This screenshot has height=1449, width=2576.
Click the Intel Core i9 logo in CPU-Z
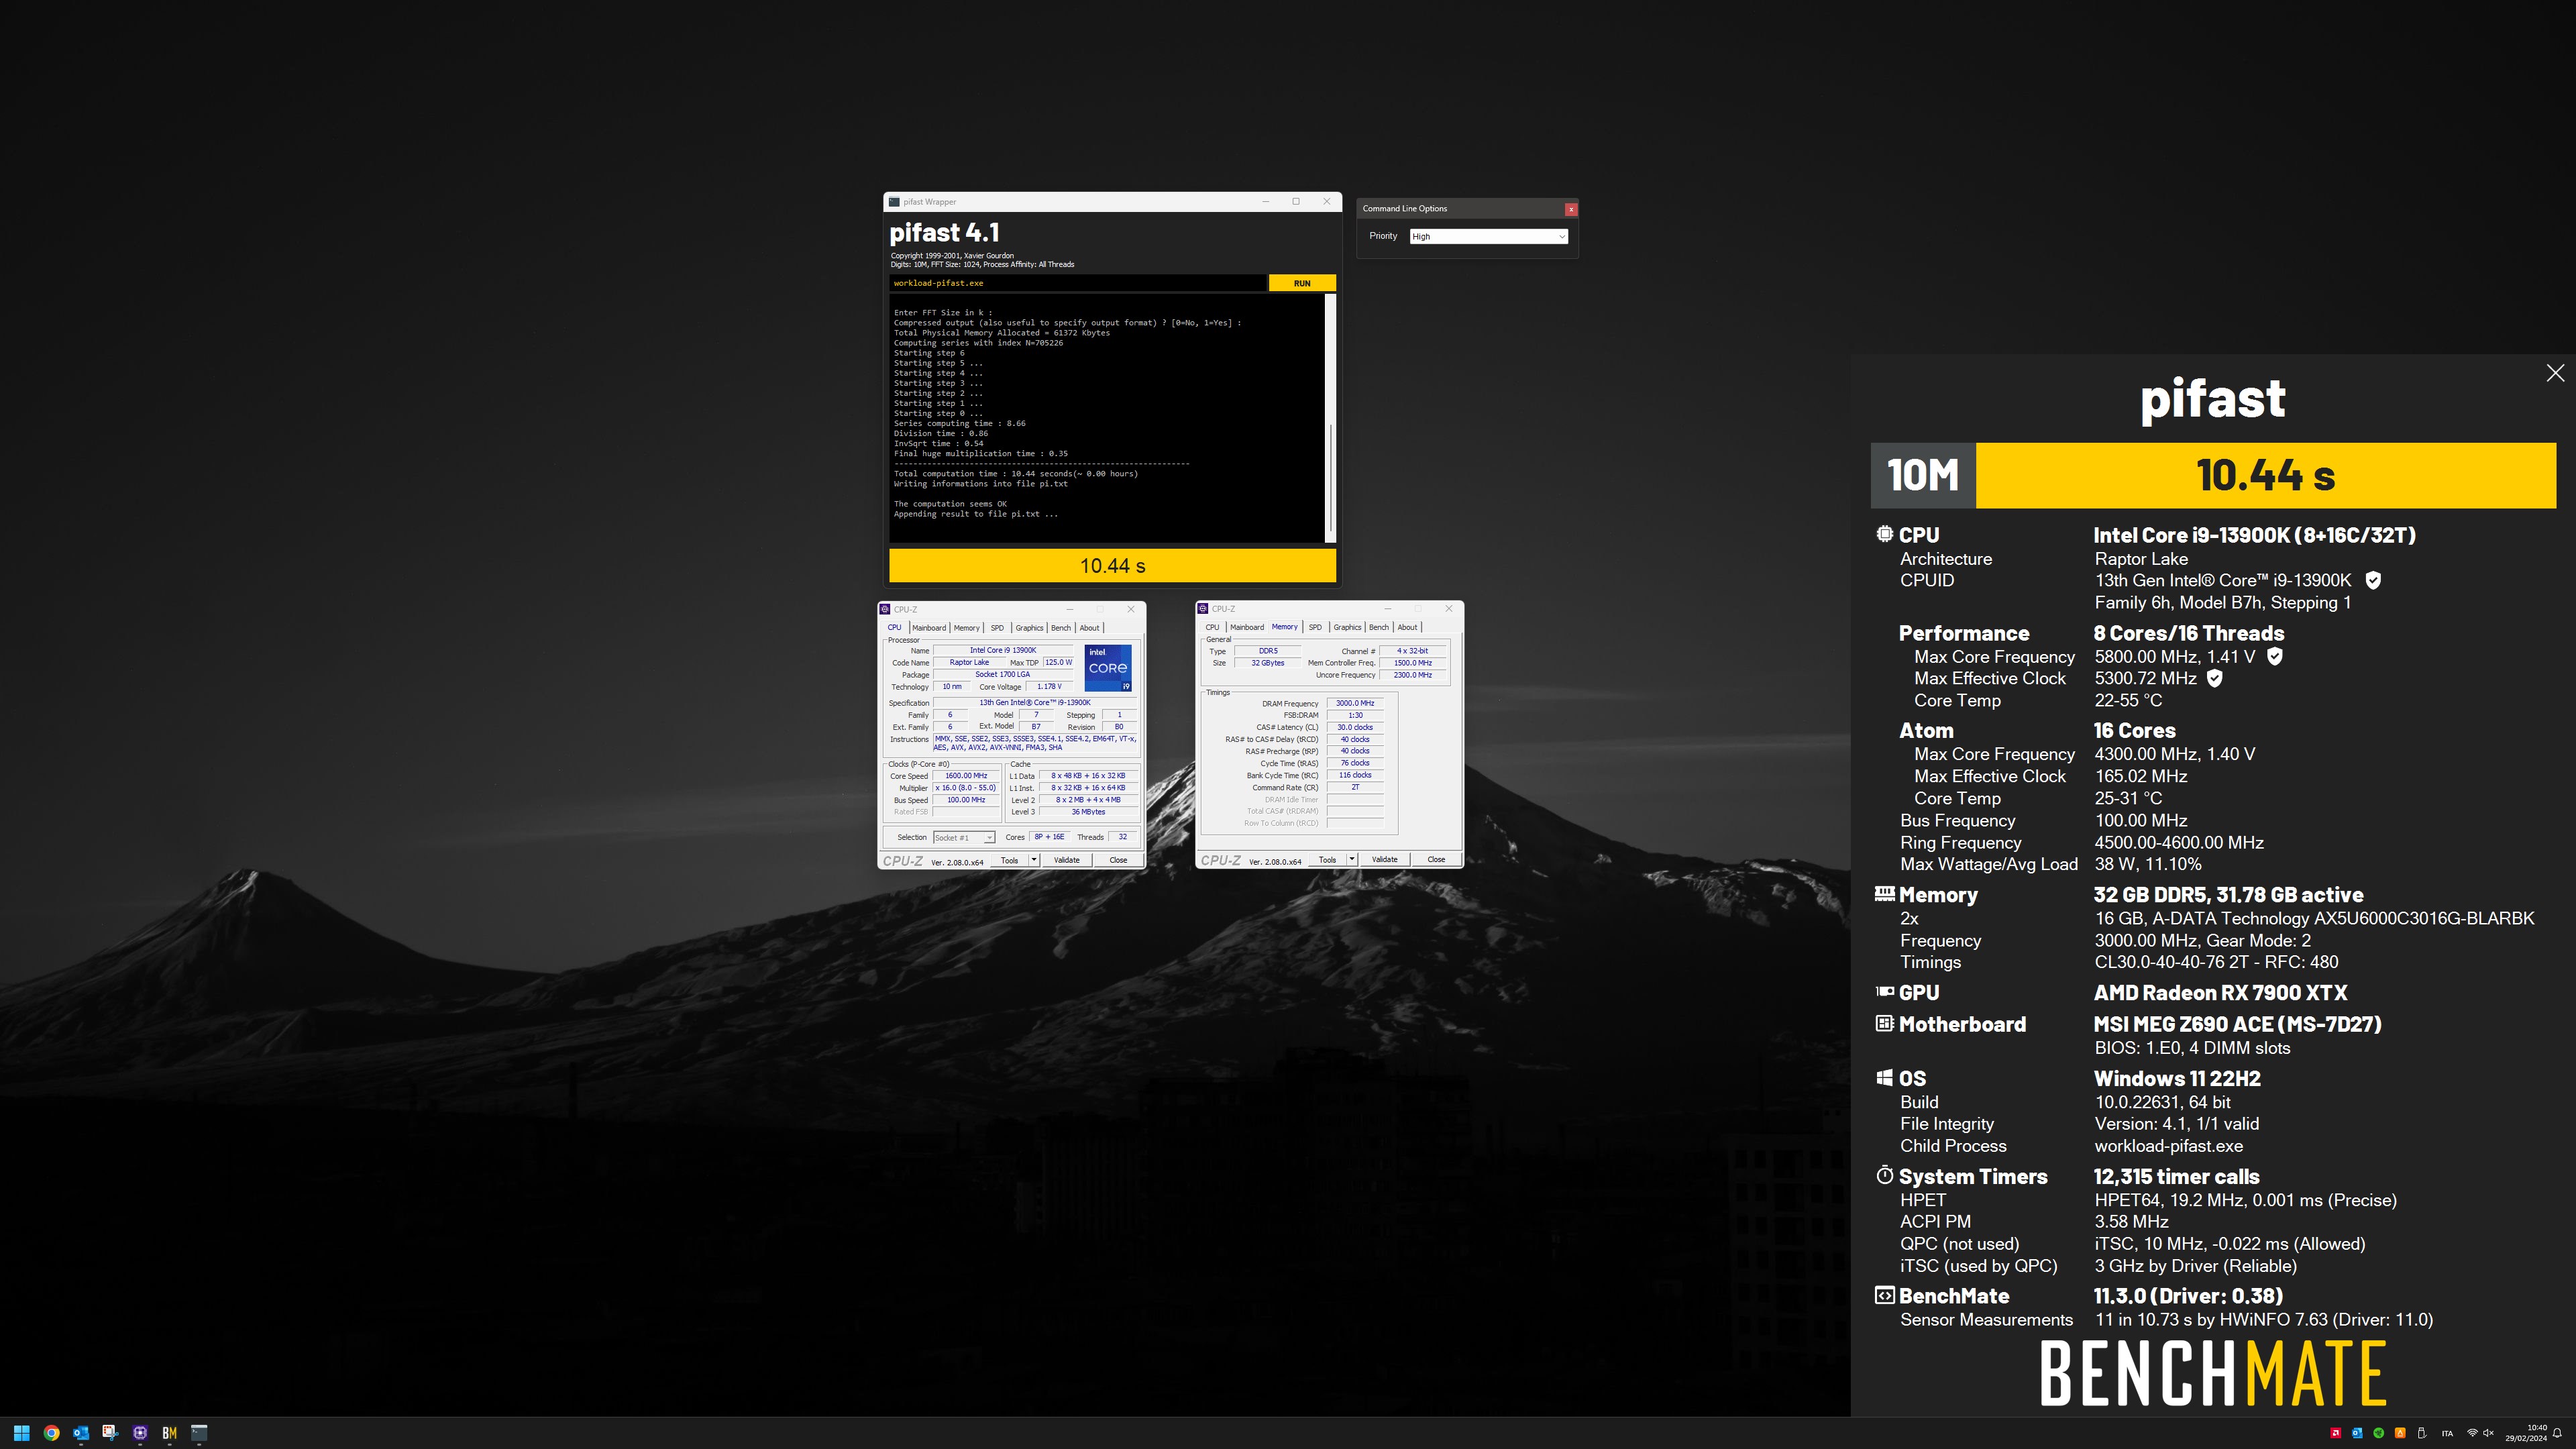(1108, 667)
